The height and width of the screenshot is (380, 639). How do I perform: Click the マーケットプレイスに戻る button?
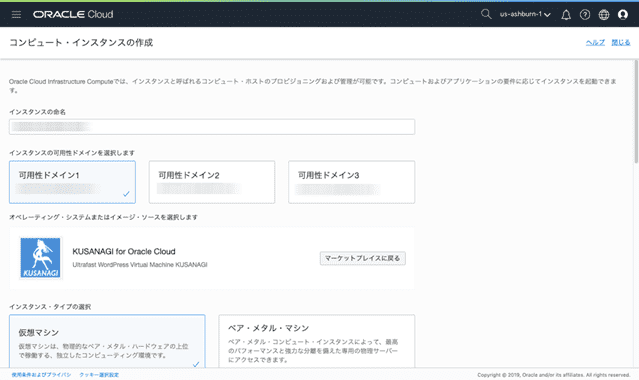pyautogui.click(x=363, y=258)
